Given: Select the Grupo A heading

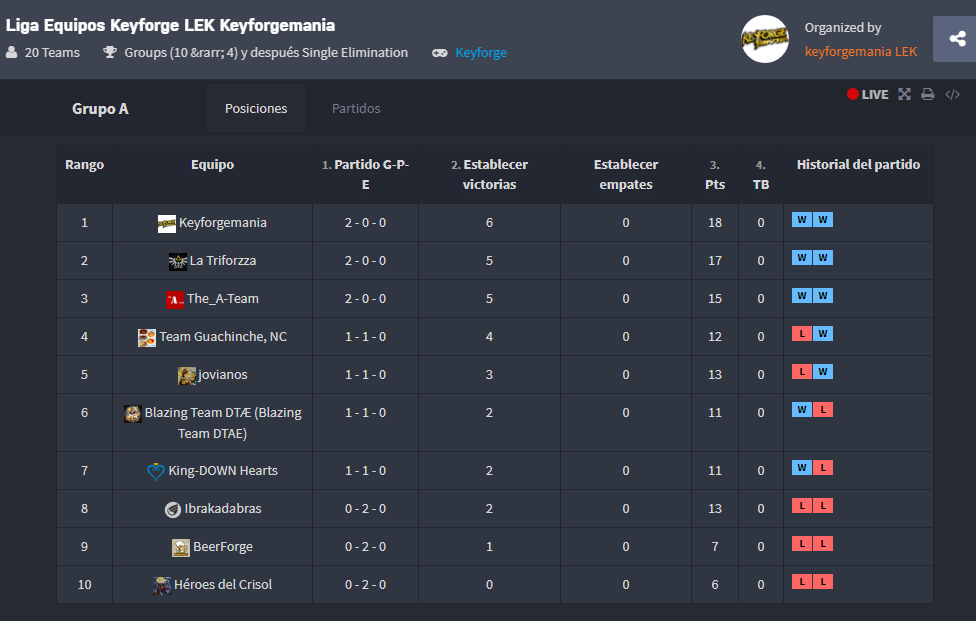Looking at the screenshot, I should pyautogui.click(x=100, y=109).
